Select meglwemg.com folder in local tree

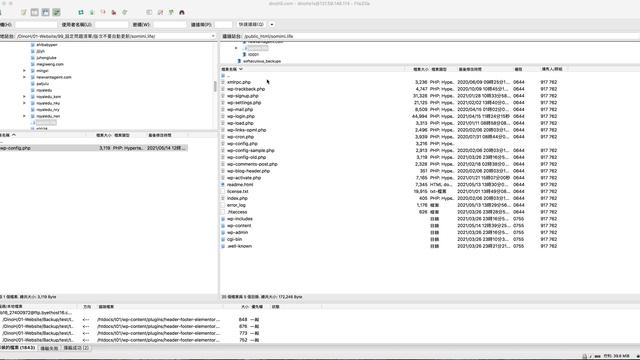coord(50,64)
